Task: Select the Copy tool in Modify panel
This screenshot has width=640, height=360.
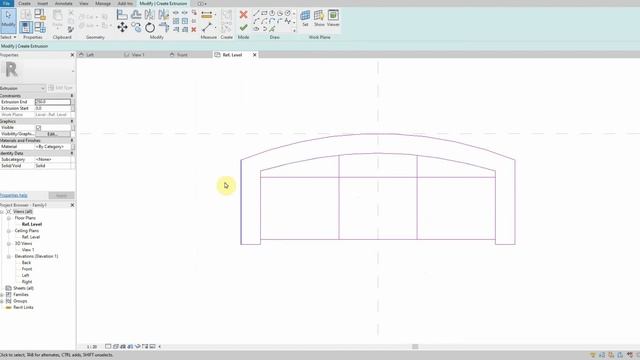Action: coord(136,27)
